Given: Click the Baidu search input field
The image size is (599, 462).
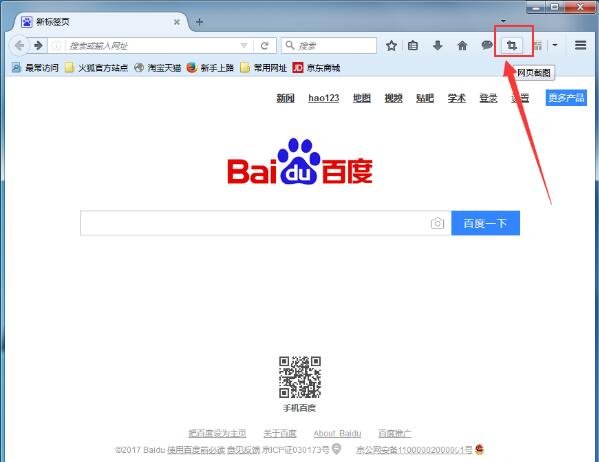Looking at the screenshot, I should 255,223.
